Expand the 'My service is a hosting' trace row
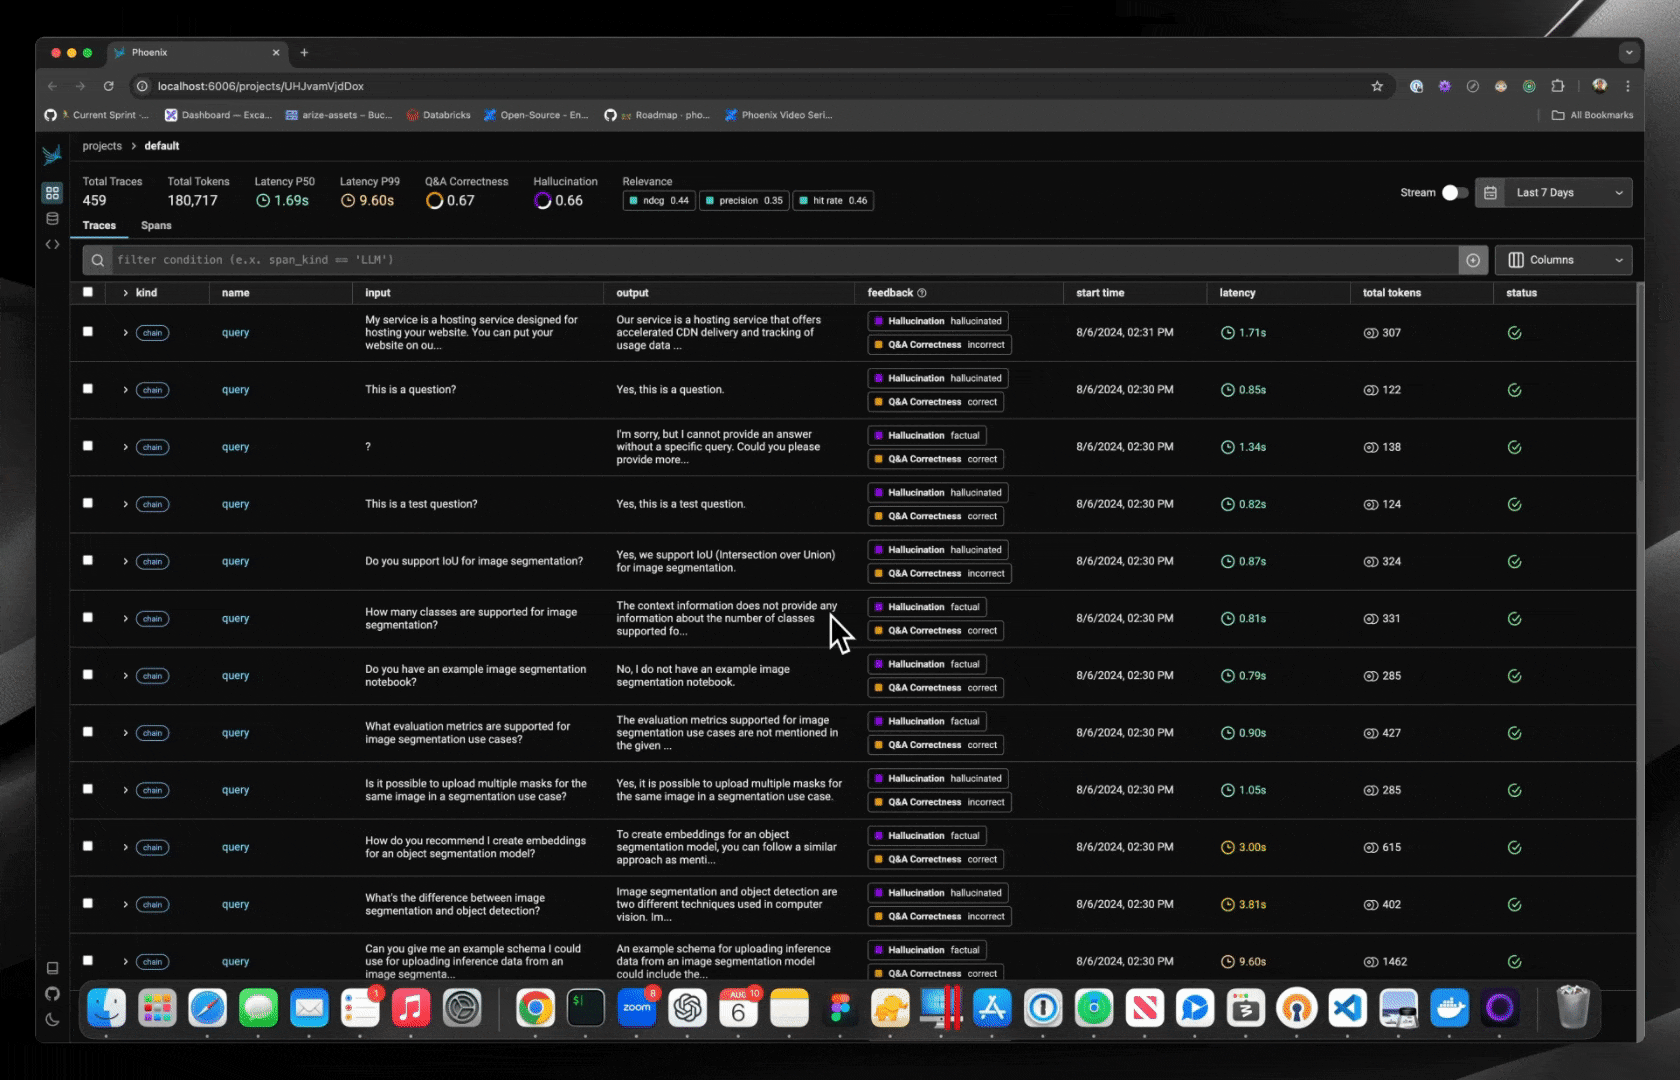This screenshot has height=1080, width=1680. tap(125, 333)
